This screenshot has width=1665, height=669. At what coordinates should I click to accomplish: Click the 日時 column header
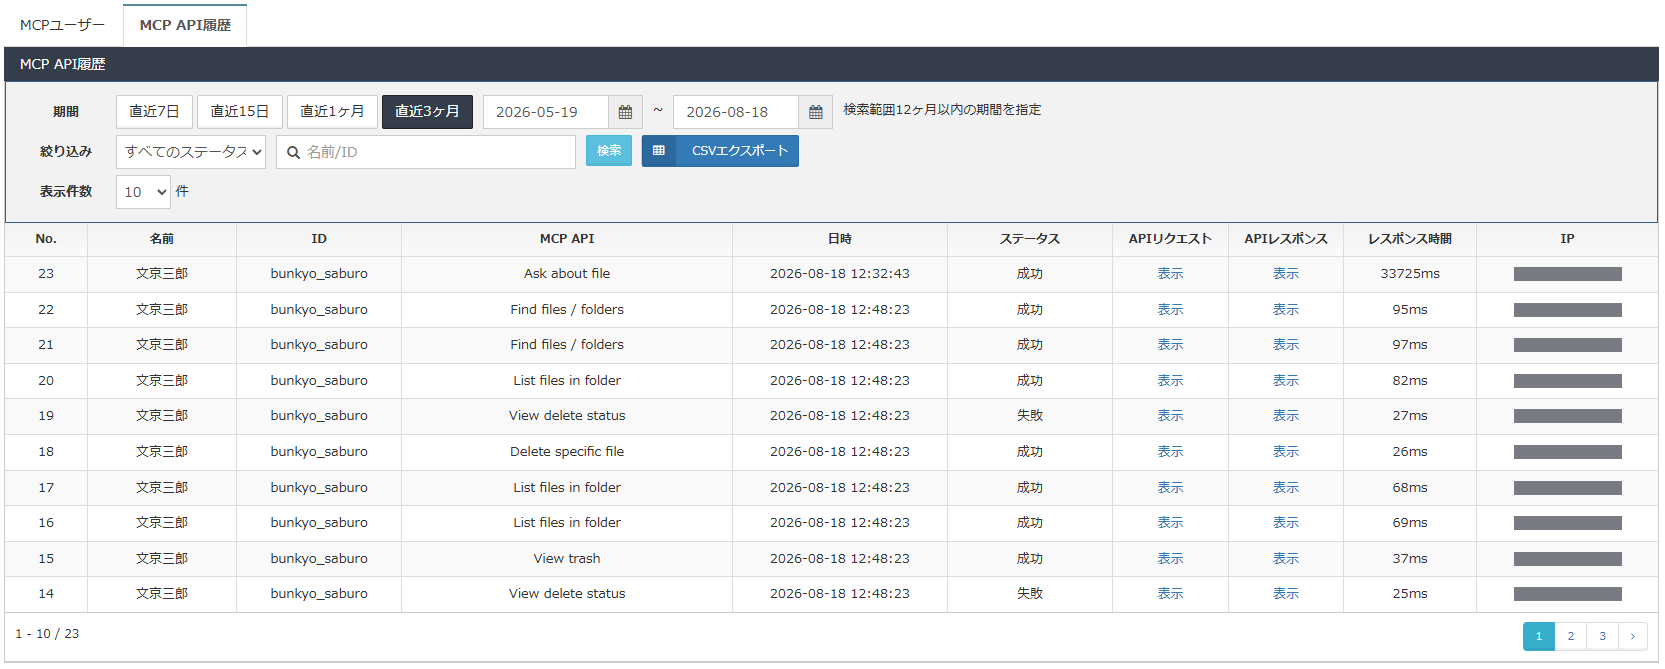click(840, 239)
